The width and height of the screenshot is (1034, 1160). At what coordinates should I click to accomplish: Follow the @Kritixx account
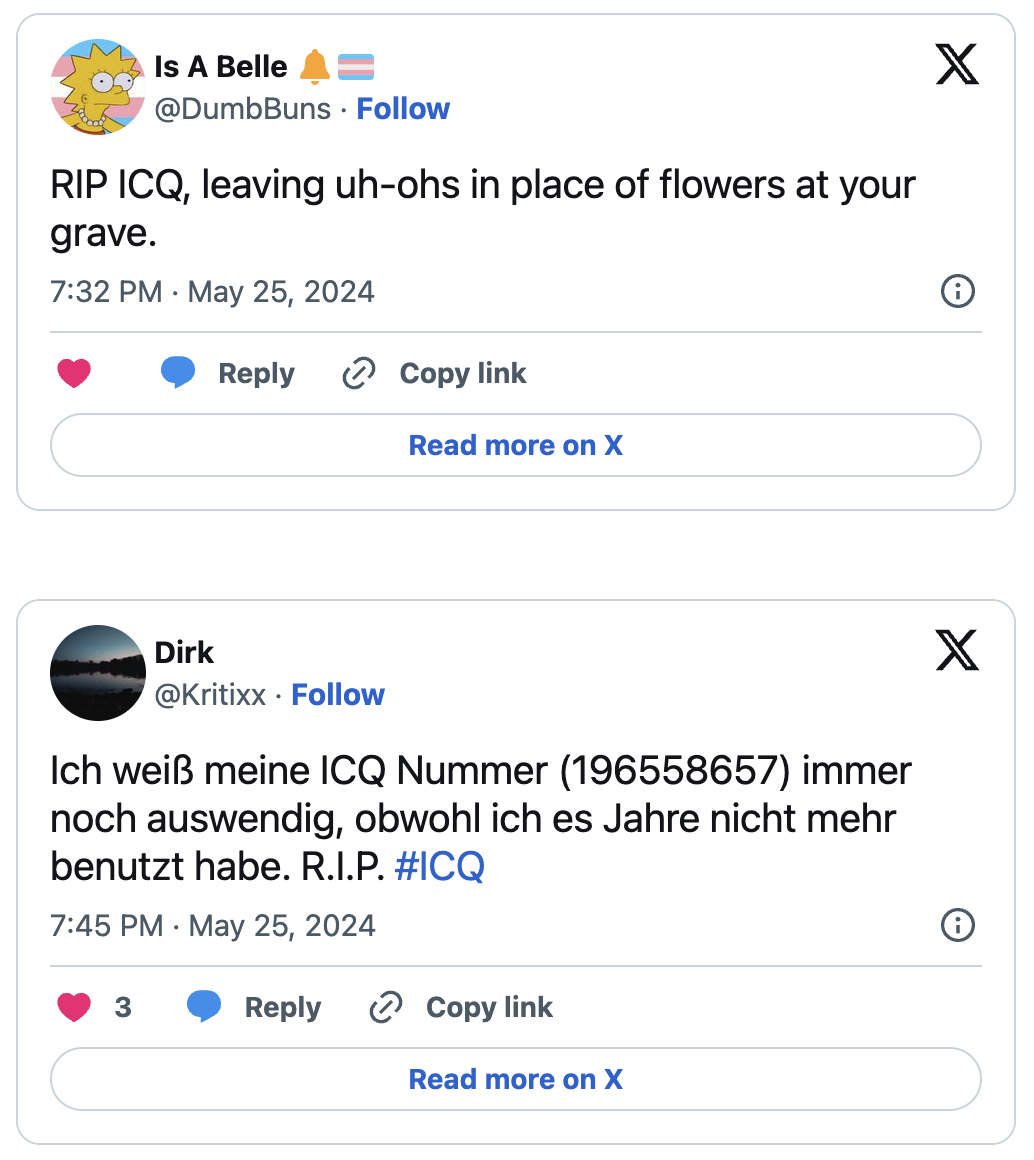[337, 694]
